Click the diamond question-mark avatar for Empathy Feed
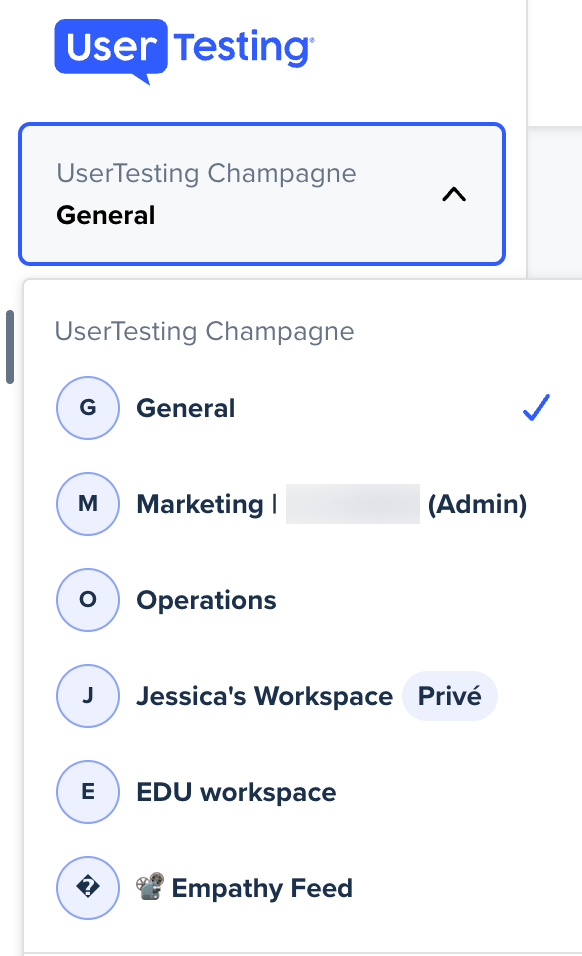 pos(88,888)
